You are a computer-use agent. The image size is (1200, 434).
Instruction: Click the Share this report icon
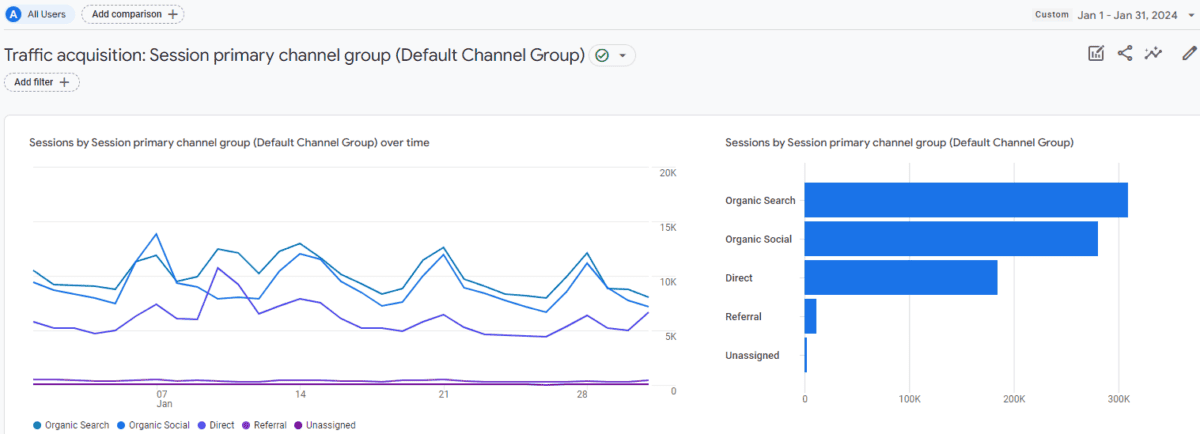click(x=1125, y=54)
